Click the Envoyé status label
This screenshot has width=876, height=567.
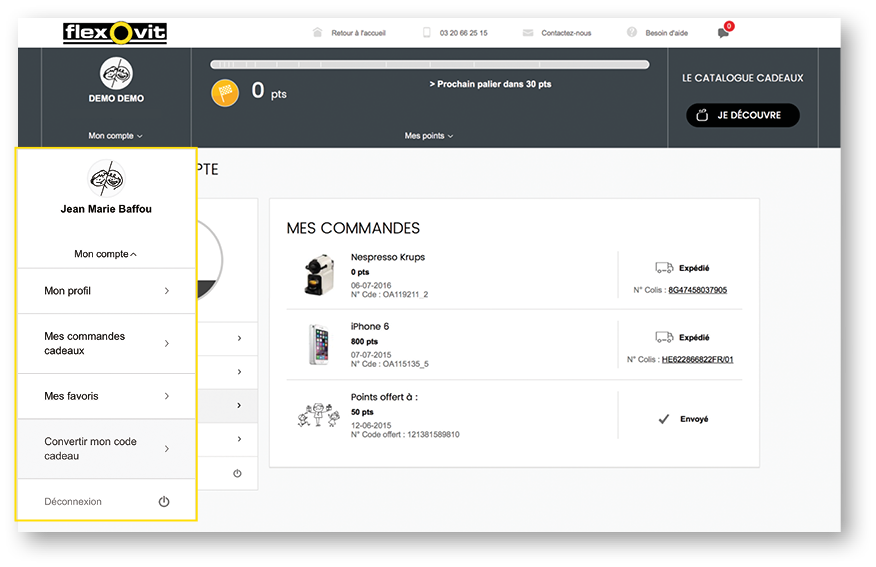click(x=694, y=419)
